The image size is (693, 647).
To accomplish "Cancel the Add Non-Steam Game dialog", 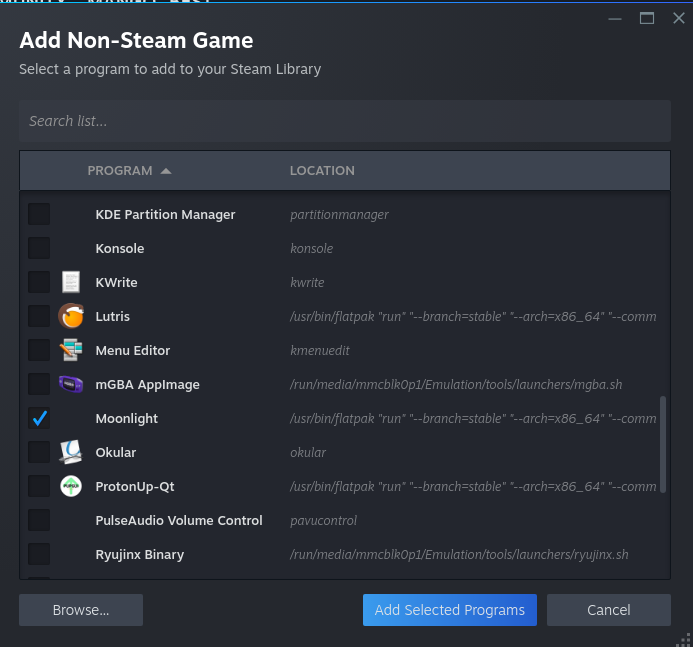I will tap(608, 610).
